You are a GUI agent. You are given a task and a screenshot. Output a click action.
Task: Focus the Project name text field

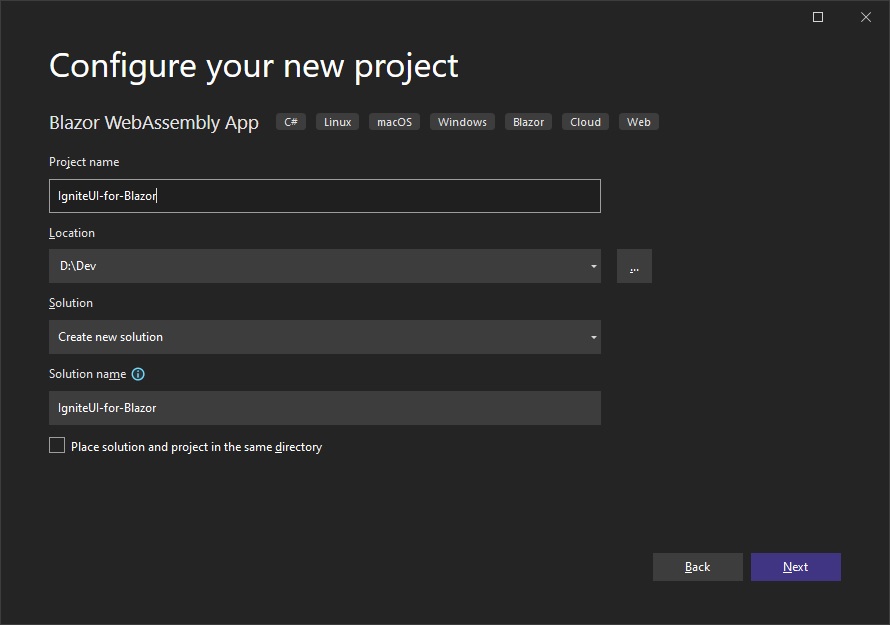point(324,196)
